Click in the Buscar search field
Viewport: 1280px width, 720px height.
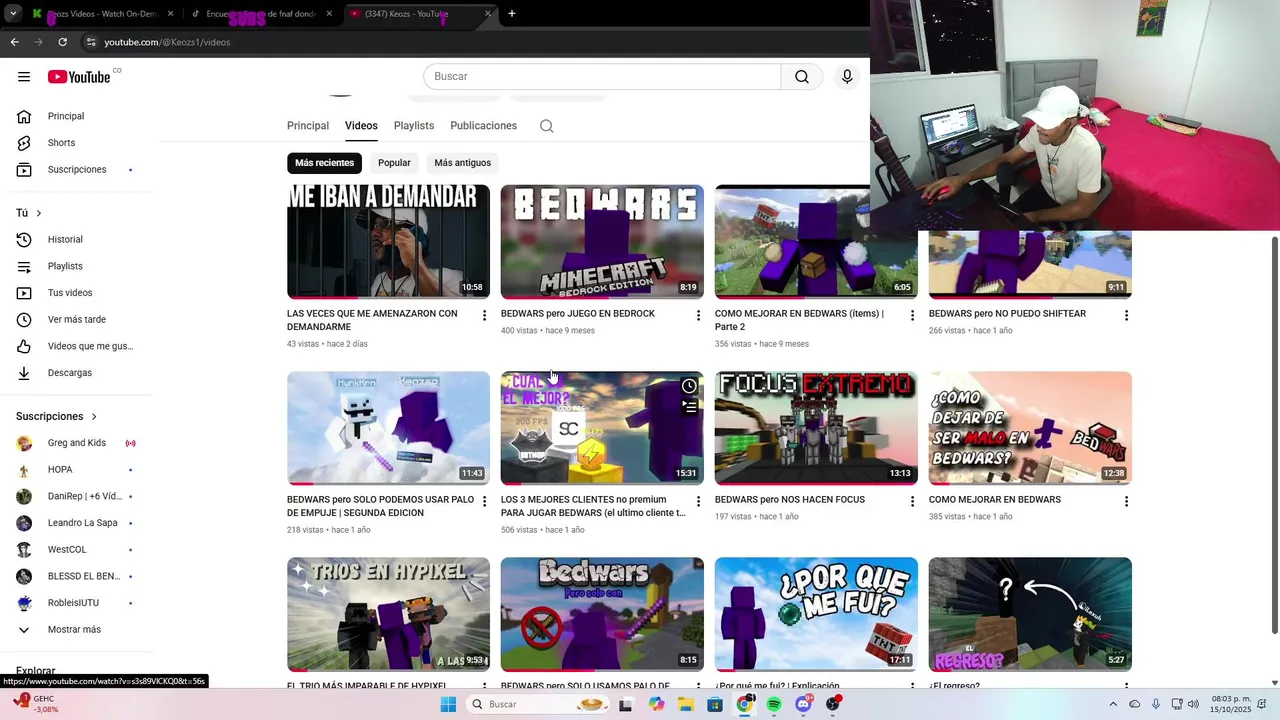[x=602, y=77]
